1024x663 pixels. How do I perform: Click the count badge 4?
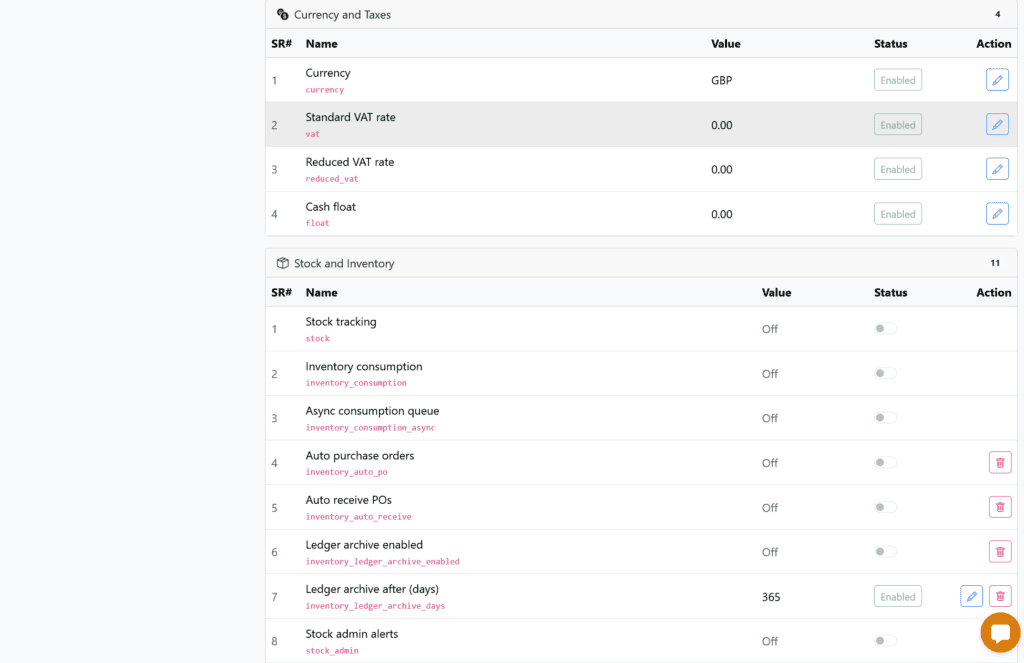(997, 14)
